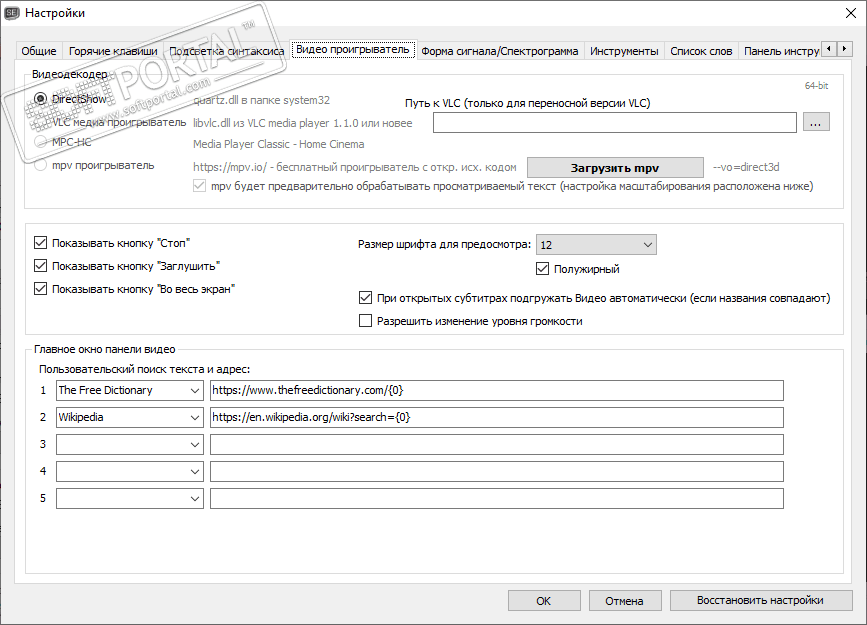Click Восстановить настройки button
Image resolution: width=867 pixels, height=625 pixels.
(x=761, y=601)
